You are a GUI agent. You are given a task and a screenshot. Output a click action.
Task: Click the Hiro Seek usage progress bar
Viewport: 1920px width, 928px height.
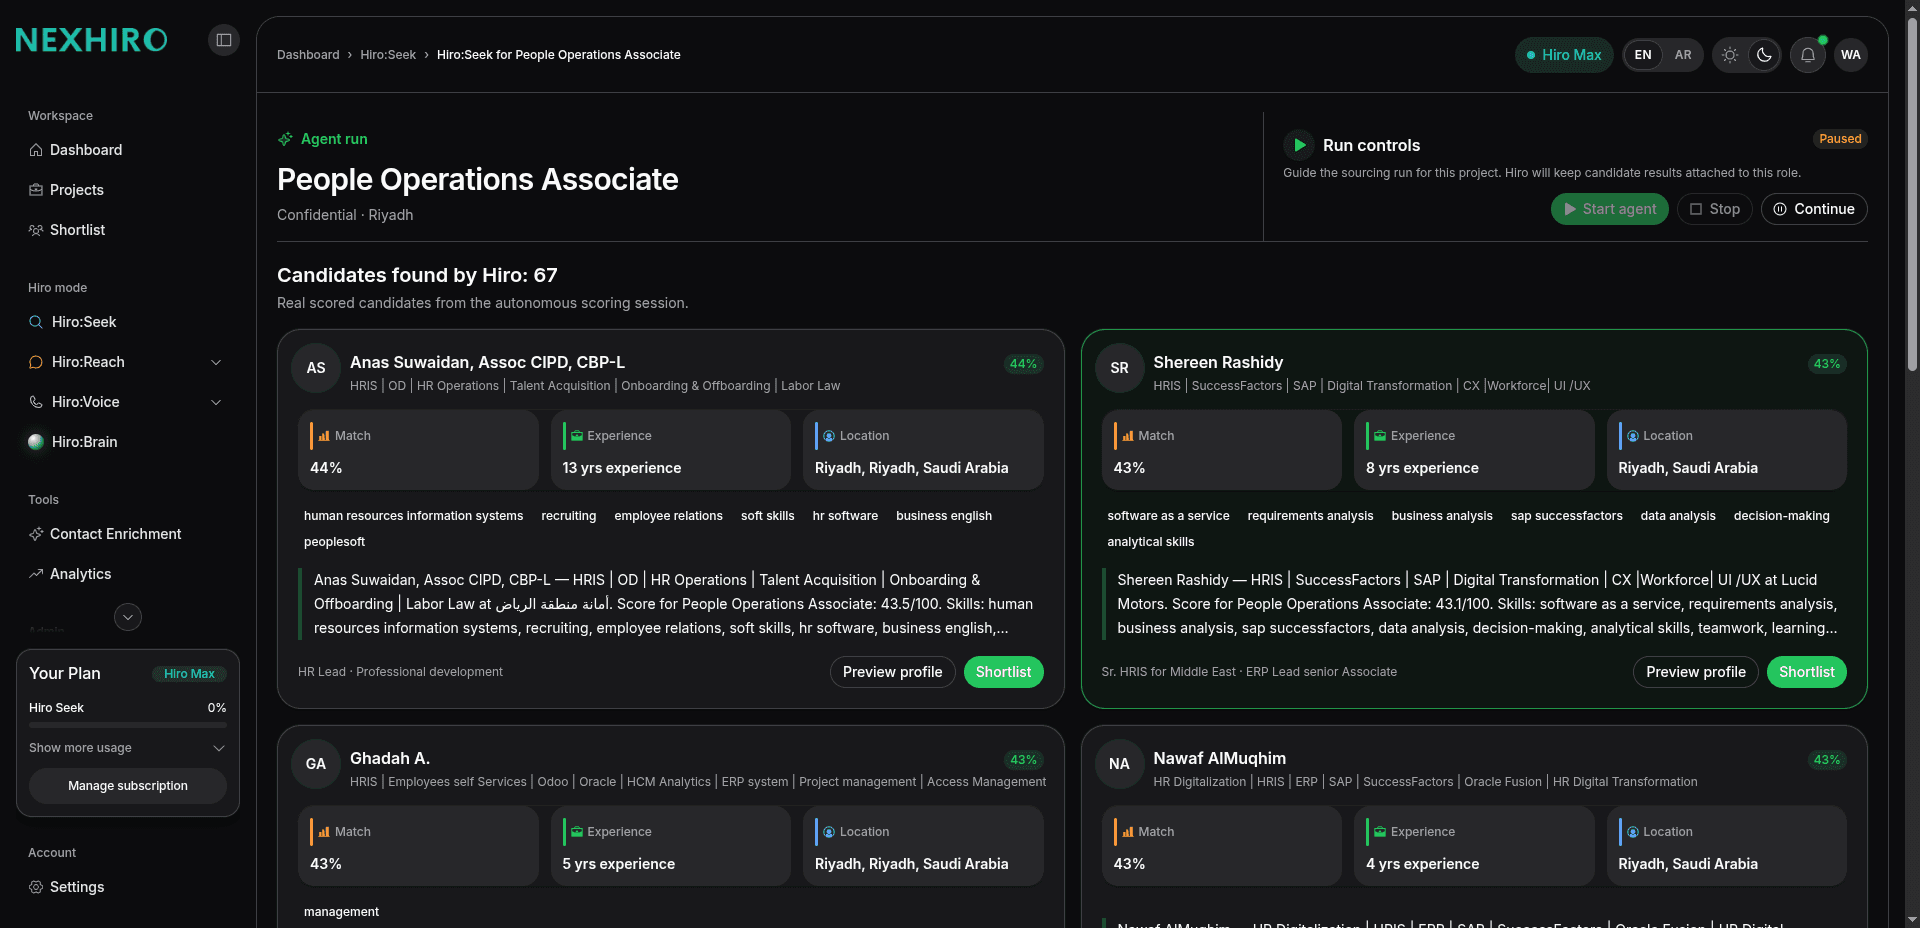(x=128, y=724)
